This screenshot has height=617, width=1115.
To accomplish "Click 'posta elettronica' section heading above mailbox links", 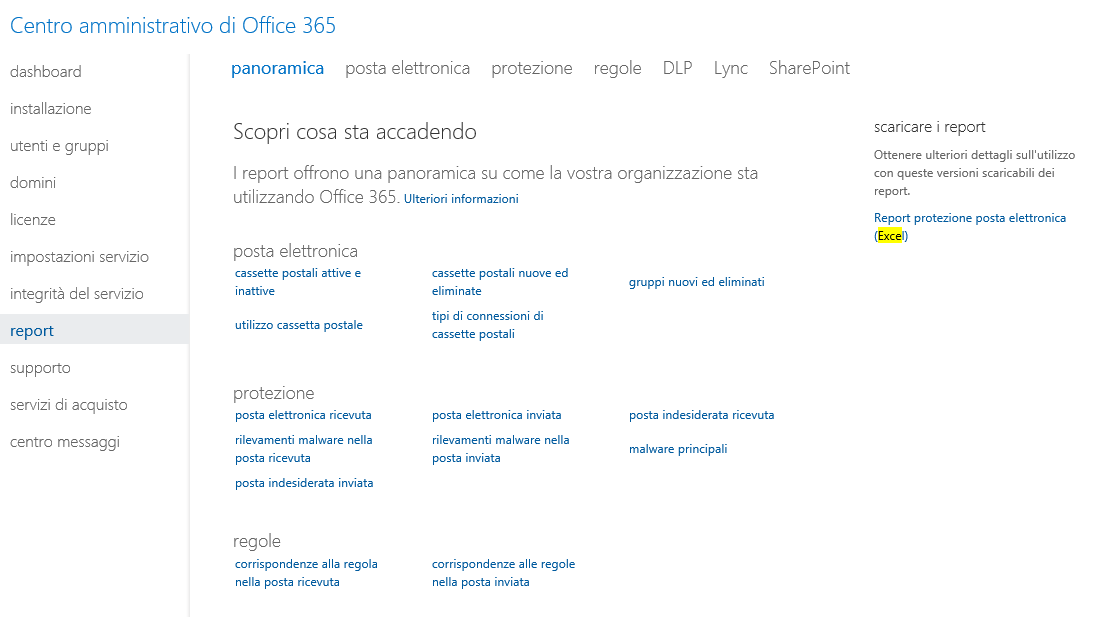I will [295, 251].
